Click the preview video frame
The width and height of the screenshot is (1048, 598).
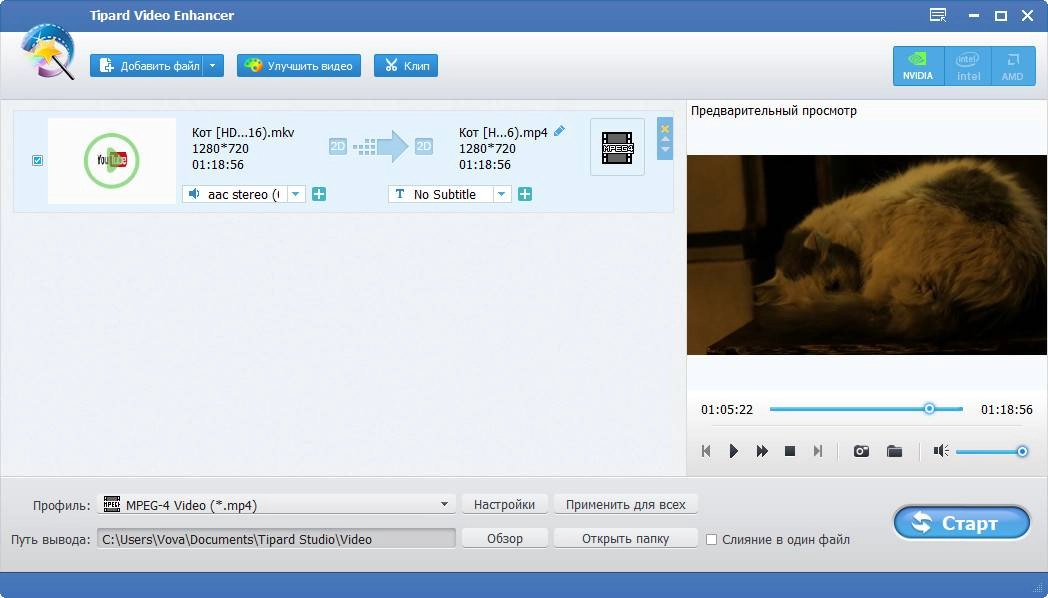coord(867,255)
